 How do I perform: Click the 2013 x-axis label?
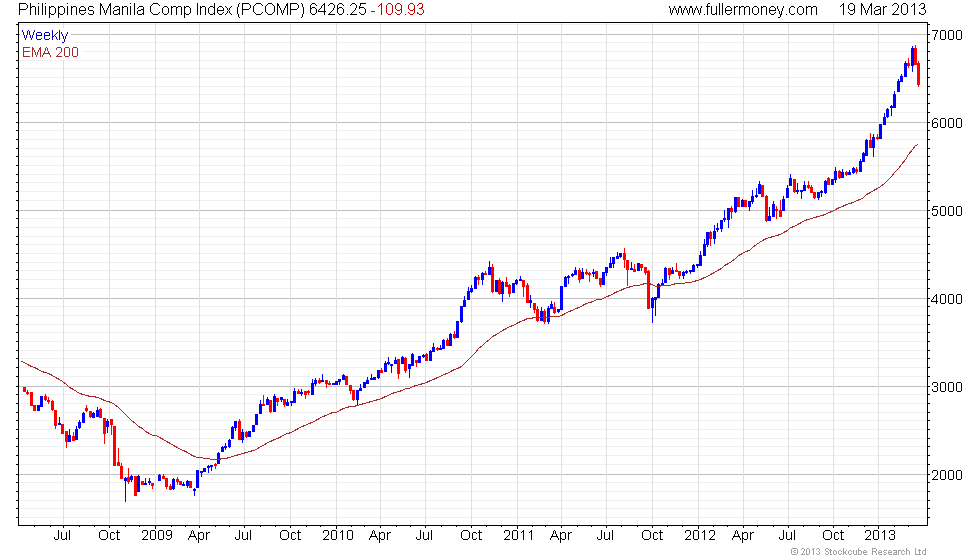point(879,535)
